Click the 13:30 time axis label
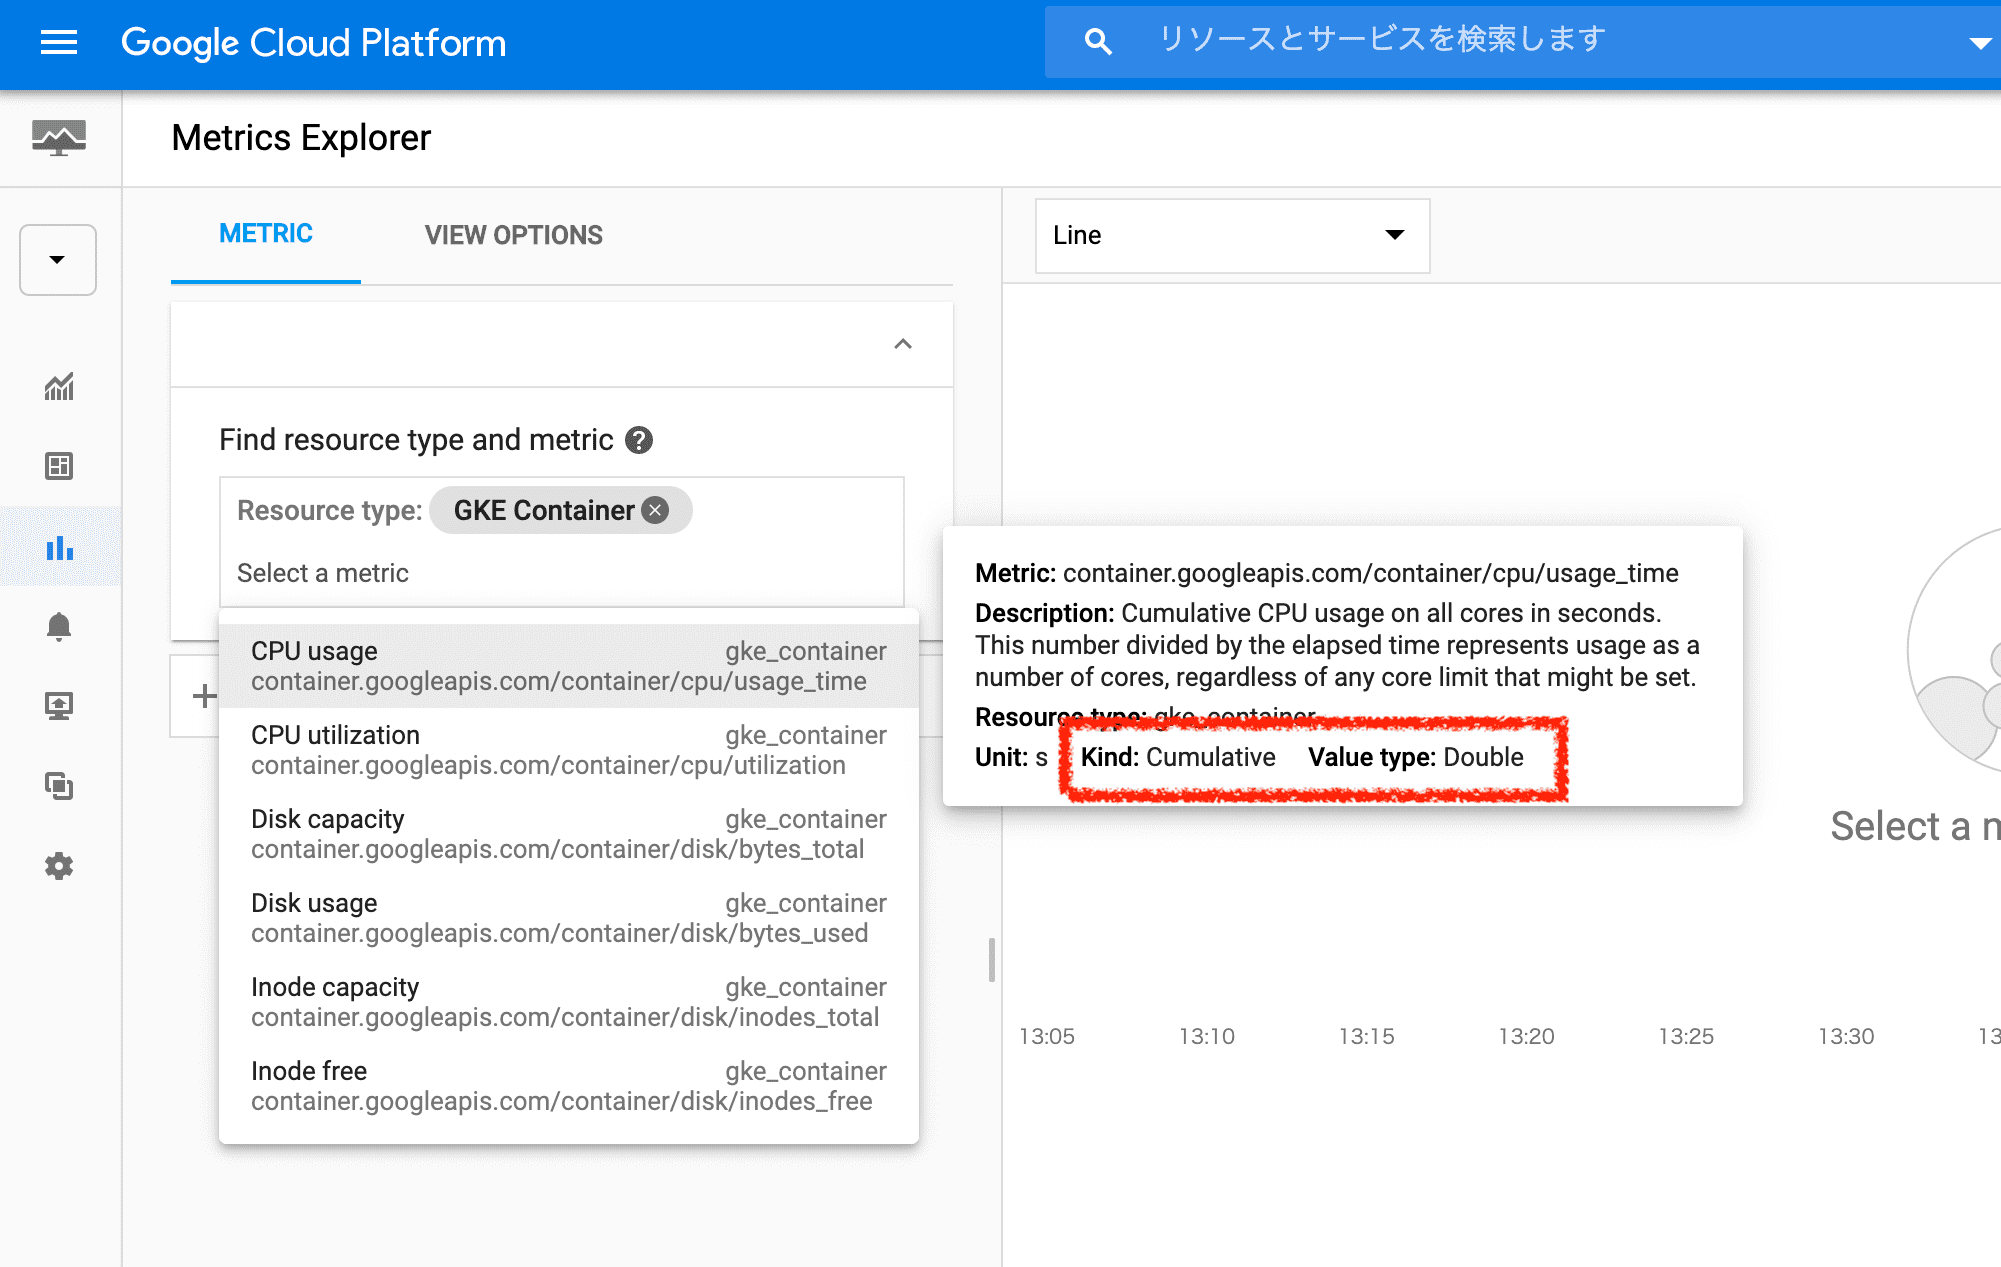 click(x=1846, y=1036)
